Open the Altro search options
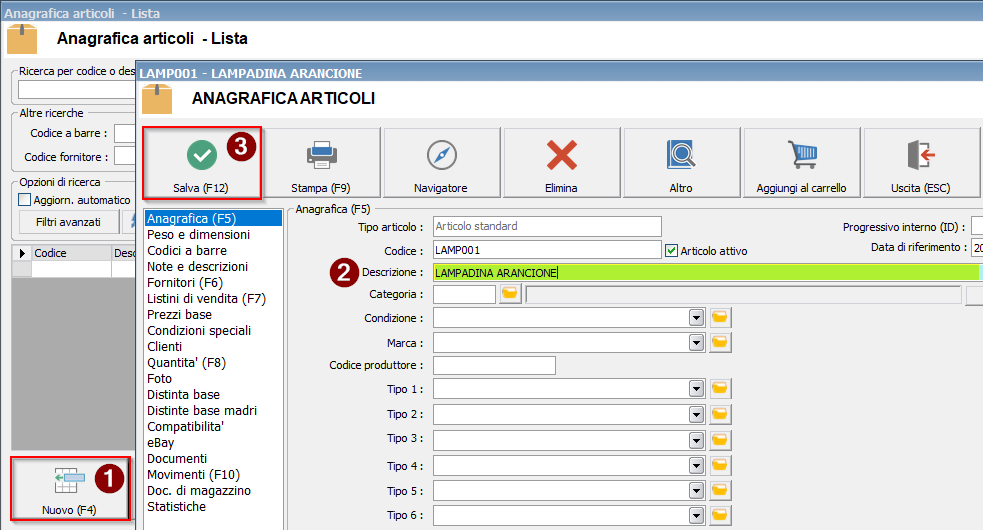 click(x=681, y=163)
